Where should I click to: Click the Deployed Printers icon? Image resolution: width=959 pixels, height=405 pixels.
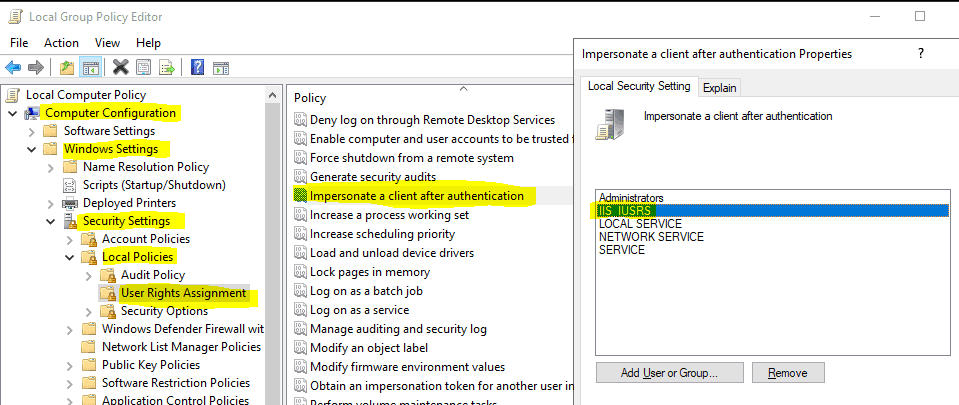(71, 203)
